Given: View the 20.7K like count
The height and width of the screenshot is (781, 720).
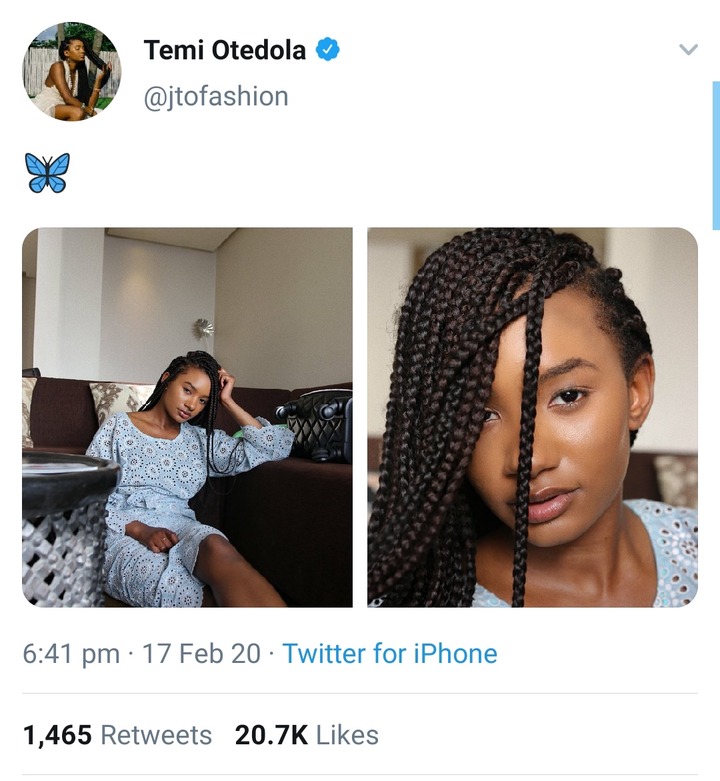Looking at the screenshot, I should tap(271, 735).
